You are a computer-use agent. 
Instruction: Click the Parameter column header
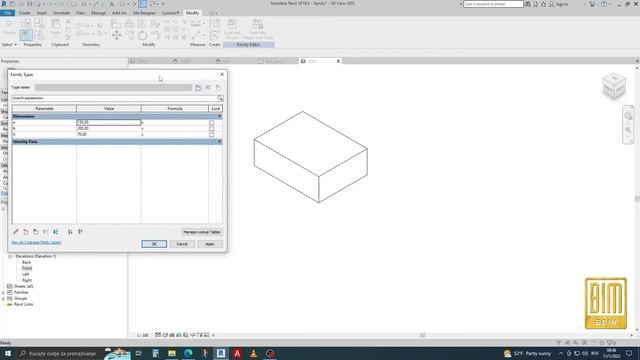click(44, 109)
